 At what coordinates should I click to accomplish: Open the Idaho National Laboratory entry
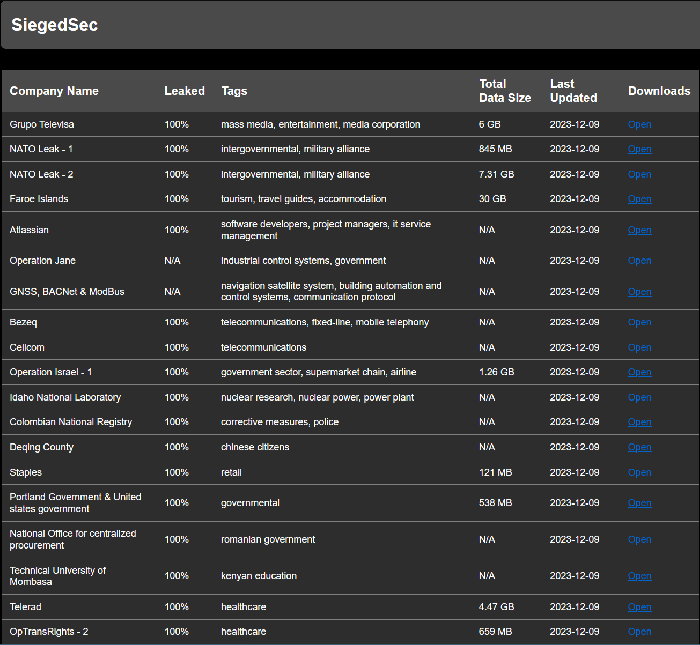[639, 398]
